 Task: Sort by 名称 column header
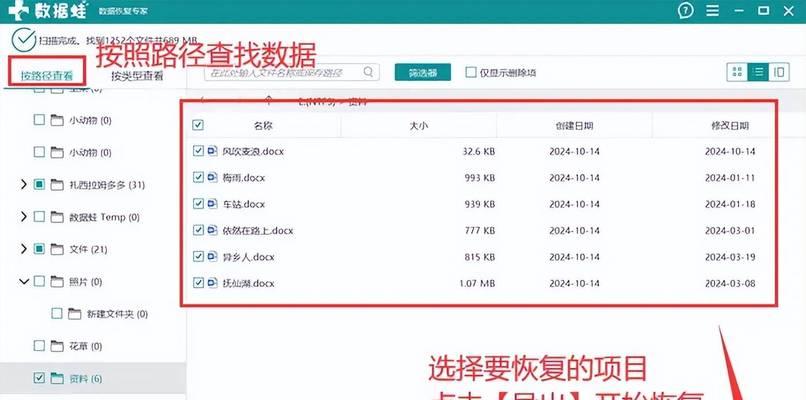pyautogui.click(x=263, y=125)
